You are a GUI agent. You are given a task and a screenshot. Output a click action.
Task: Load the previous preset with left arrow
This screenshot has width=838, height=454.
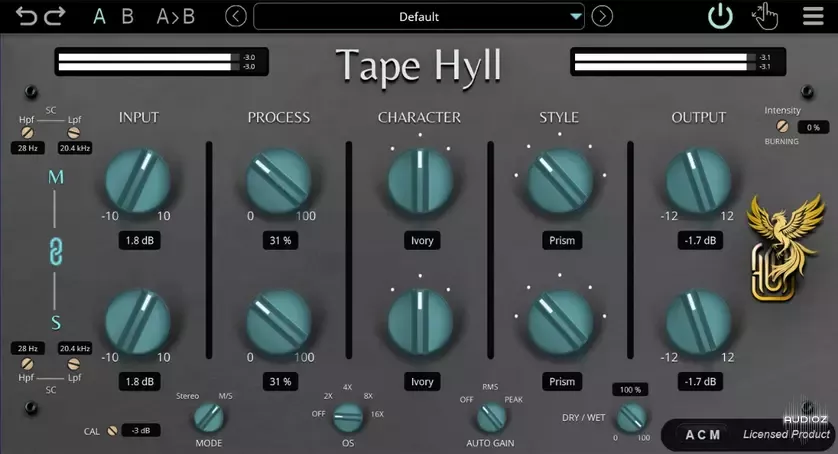pos(235,16)
